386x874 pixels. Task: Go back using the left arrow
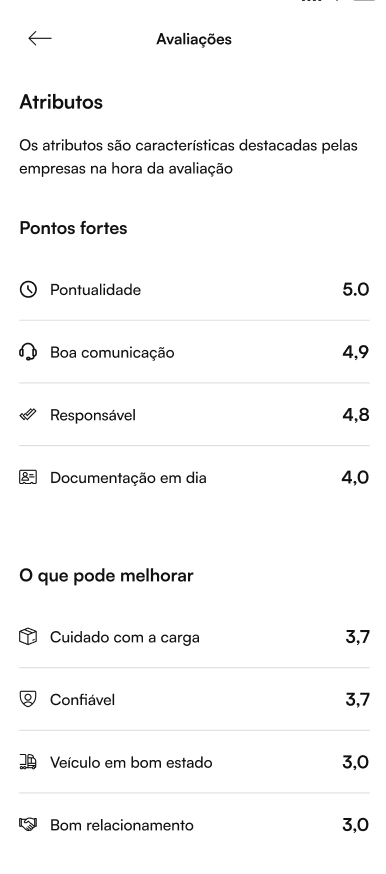tap(40, 38)
